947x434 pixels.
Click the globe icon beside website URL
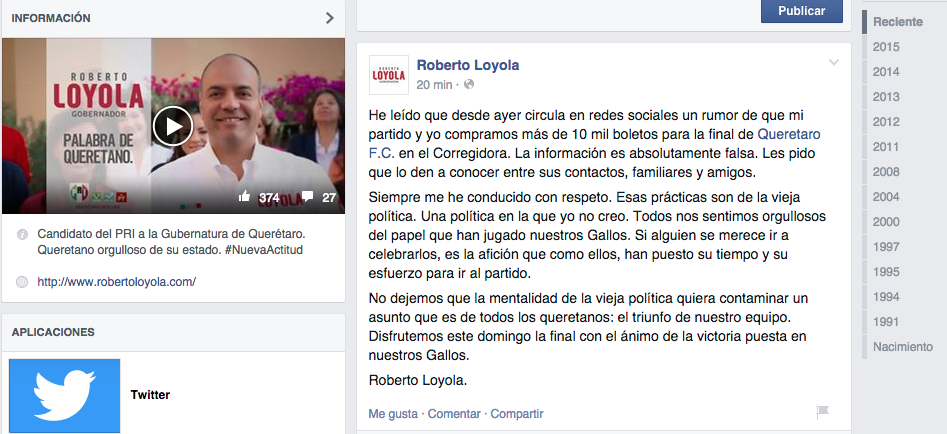[x=22, y=282]
